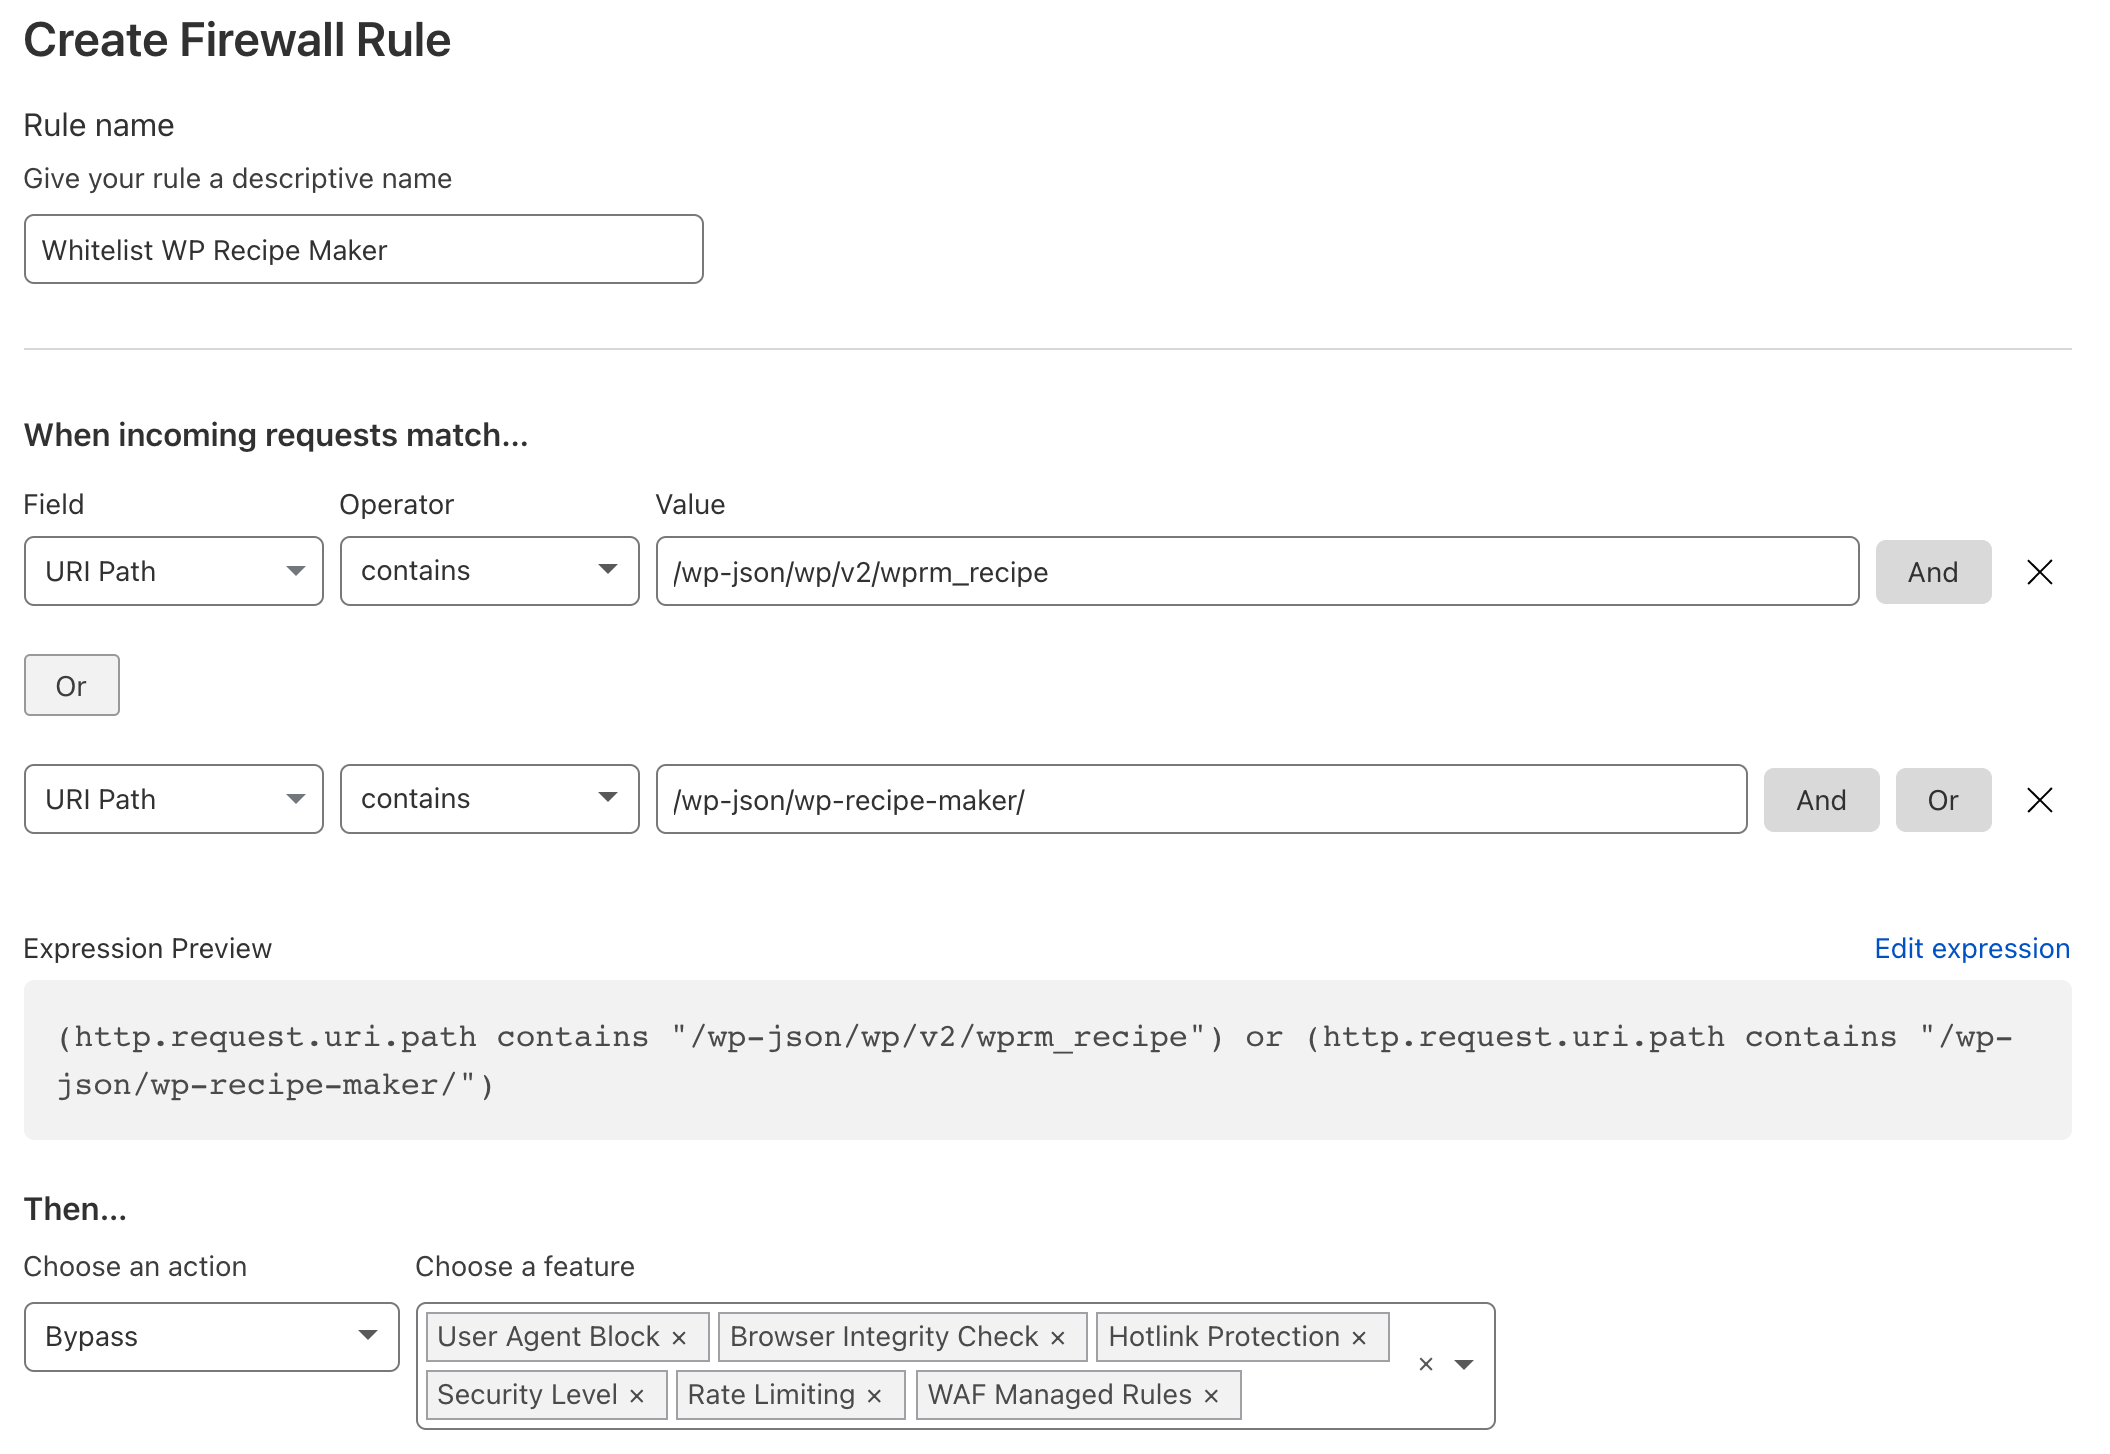Open the Bypass action dropdown
The width and height of the screenshot is (2110, 1454).
212,1337
